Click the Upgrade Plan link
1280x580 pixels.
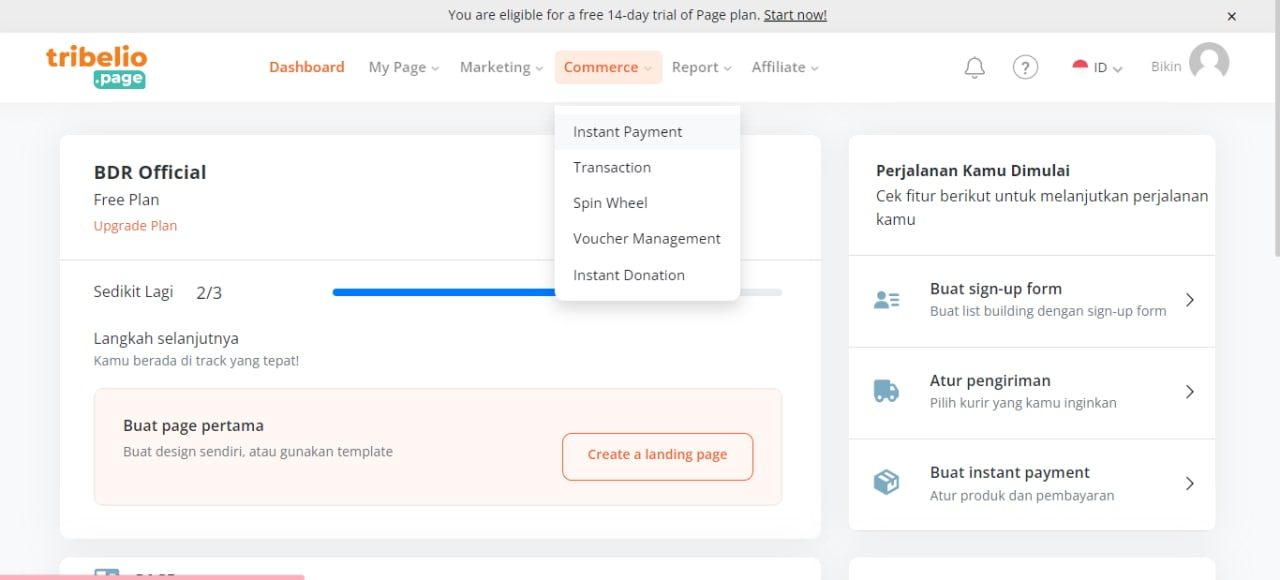pyautogui.click(x=135, y=226)
